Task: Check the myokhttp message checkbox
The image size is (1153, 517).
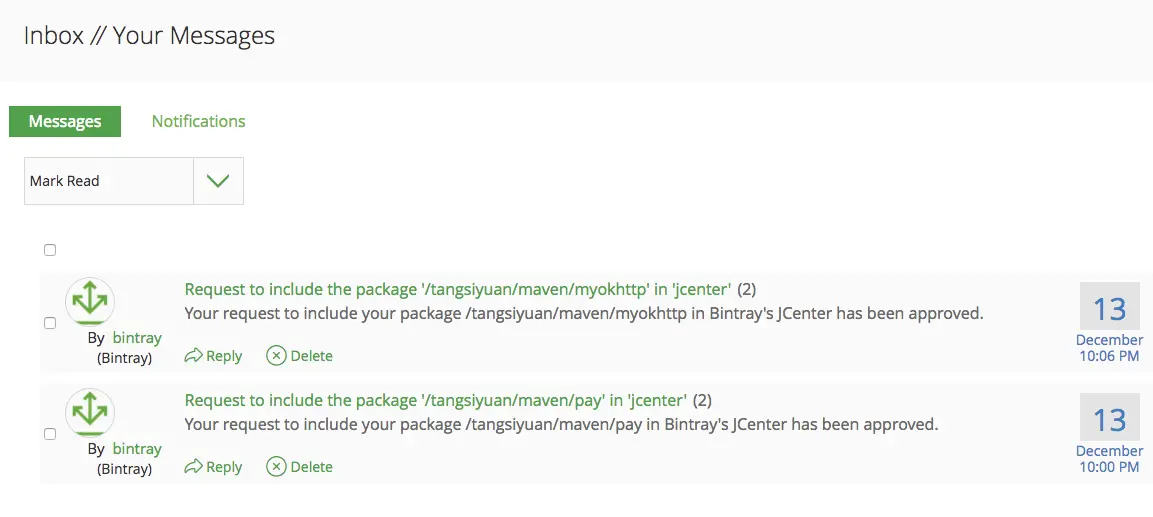Action: click(50, 323)
